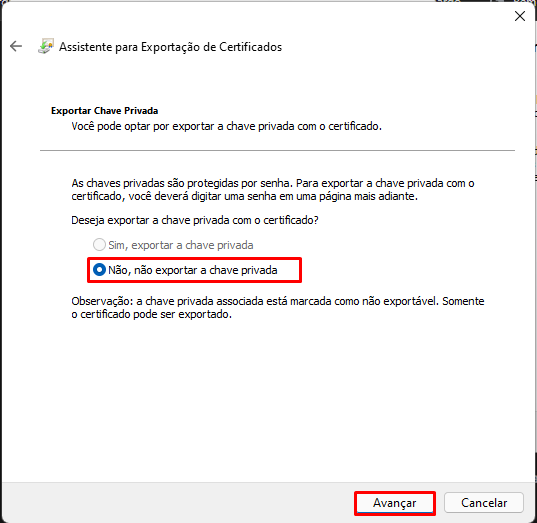The width and height of the screenshot is (537, 523).
Task: Click the 'Observação' note about non-exportable key
Action: (278, 308)
